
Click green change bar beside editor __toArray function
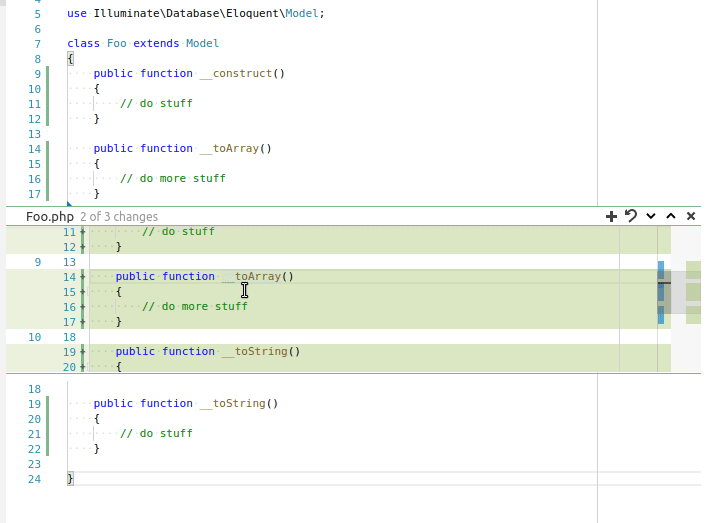[x=48, y=171]
